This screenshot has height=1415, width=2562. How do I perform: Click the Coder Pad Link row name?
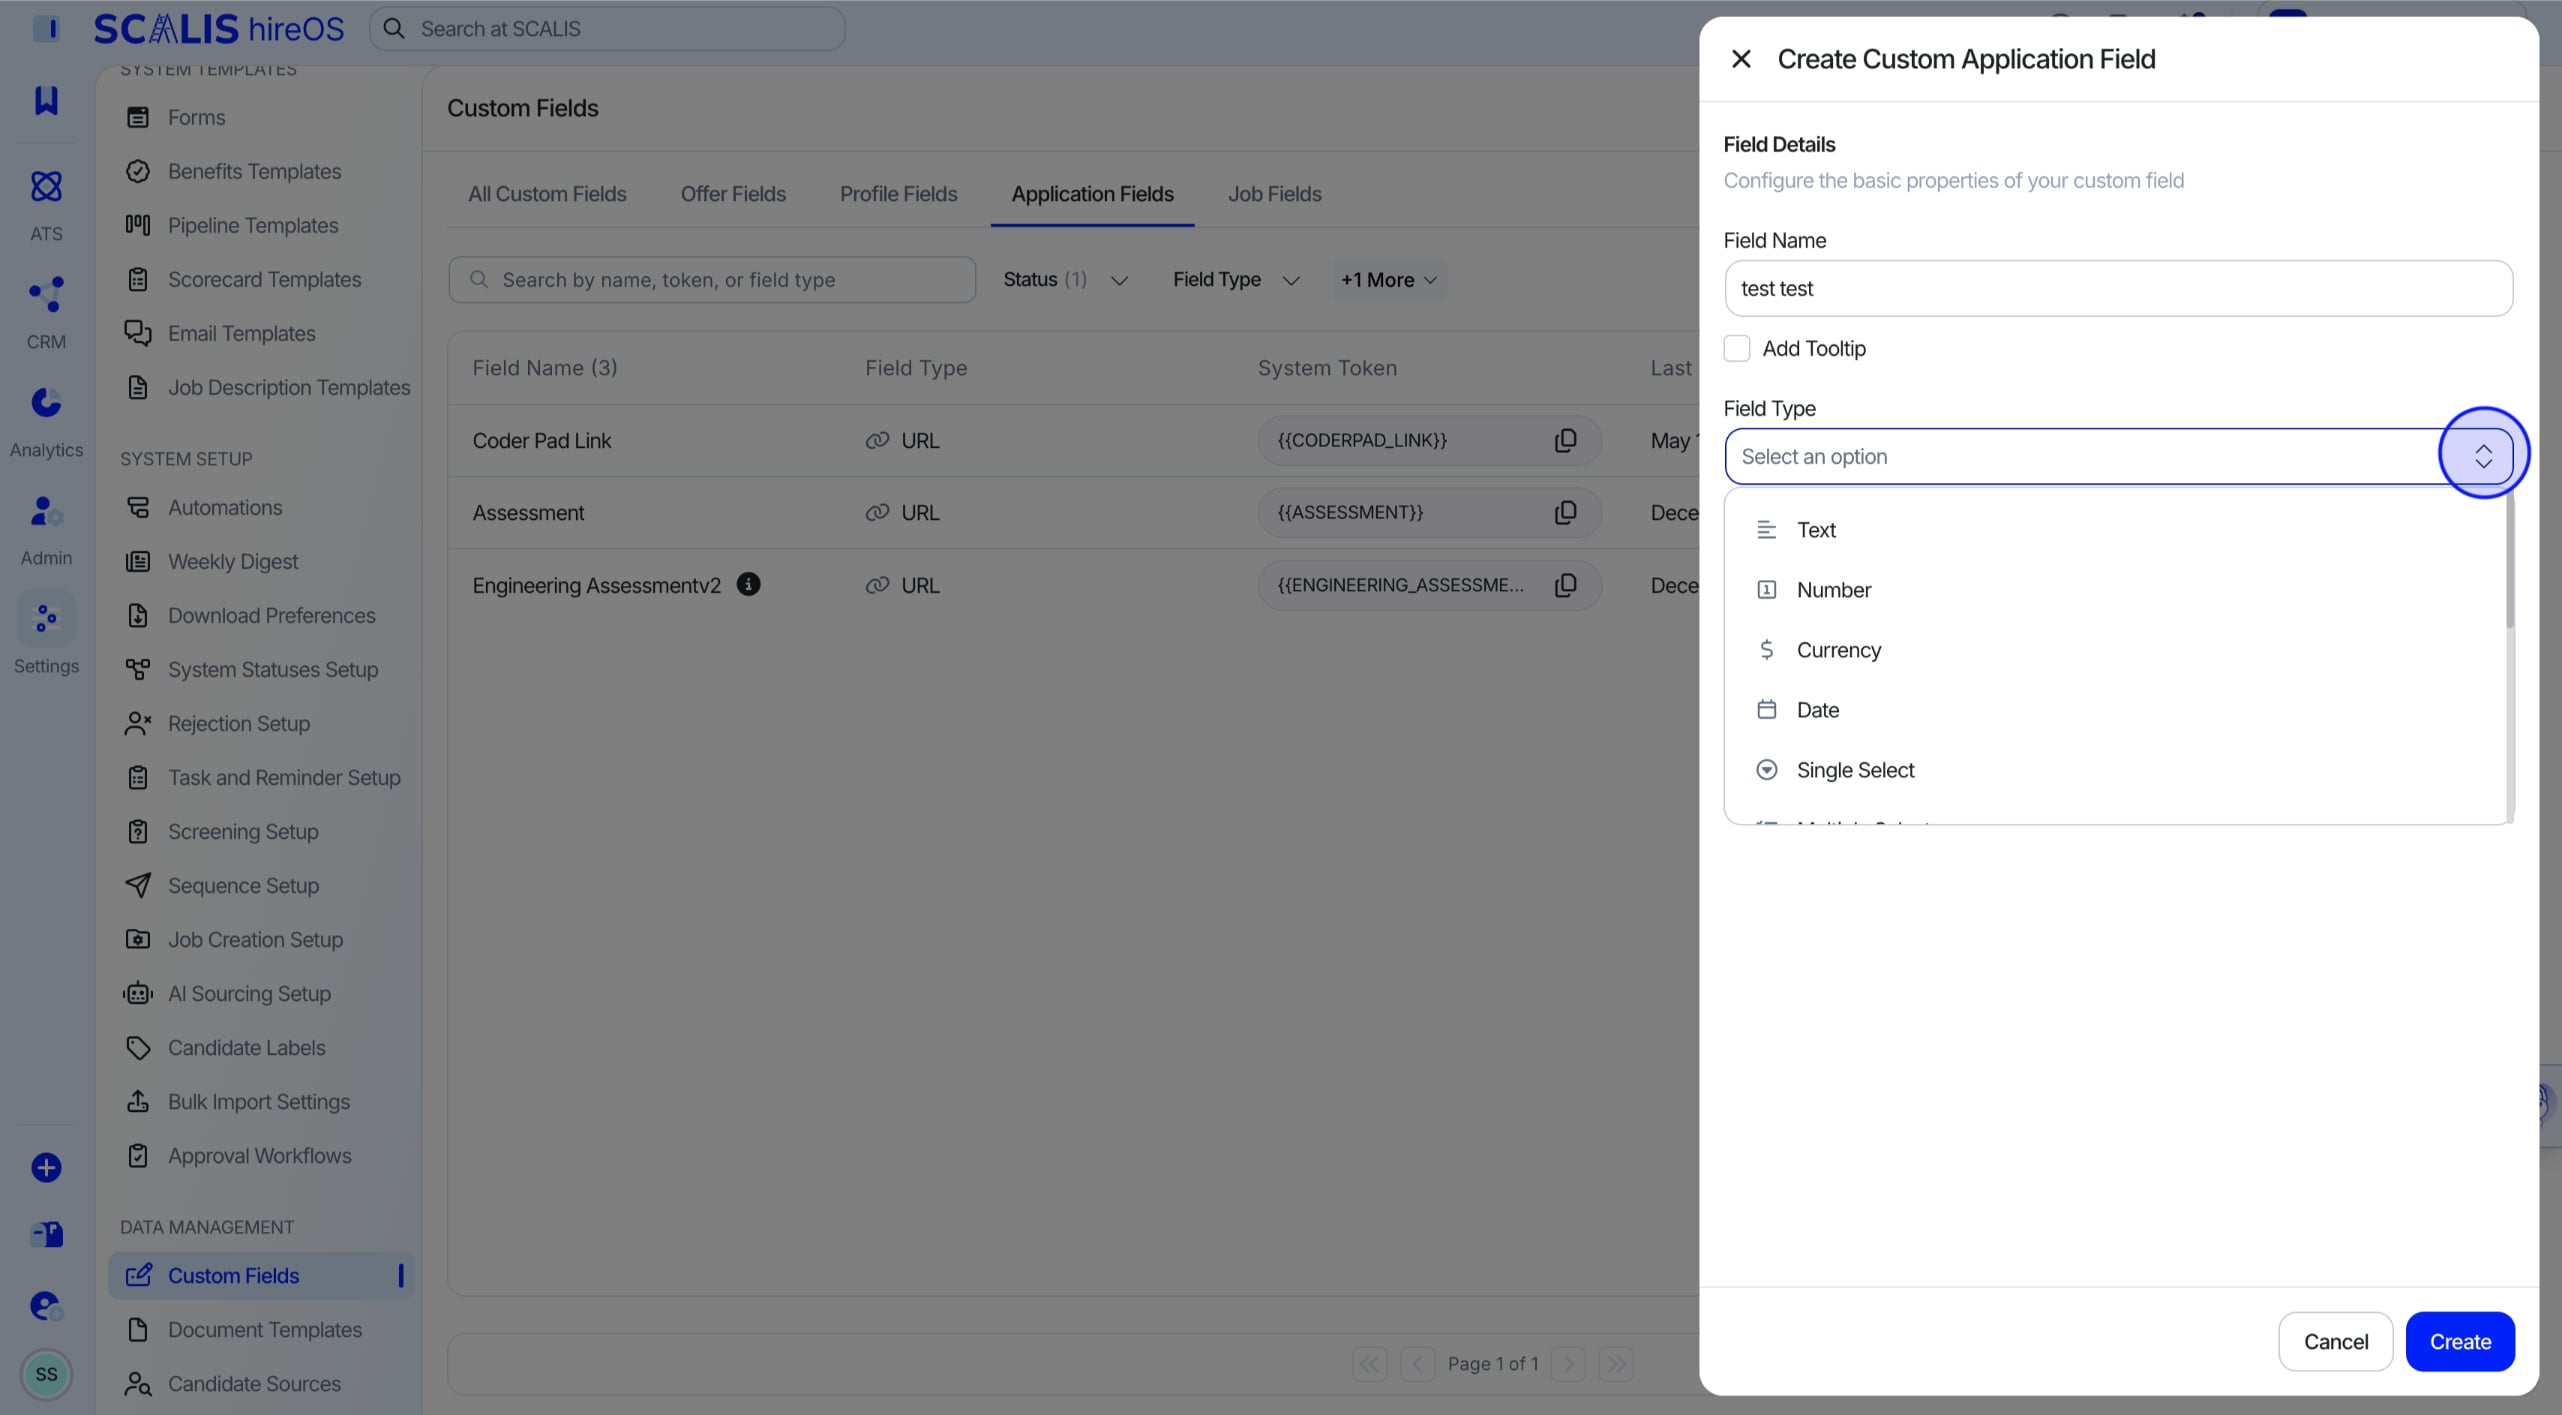coord(541,440)
